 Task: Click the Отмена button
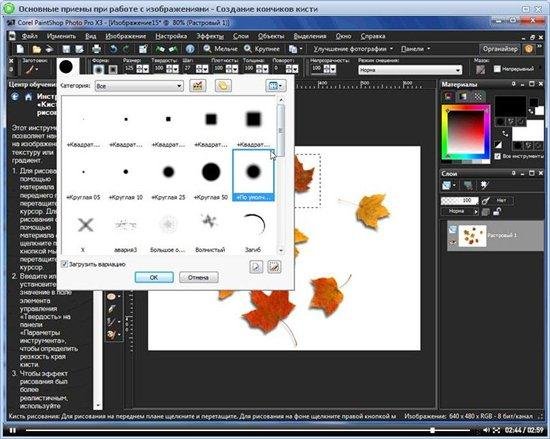click(199, 277)
